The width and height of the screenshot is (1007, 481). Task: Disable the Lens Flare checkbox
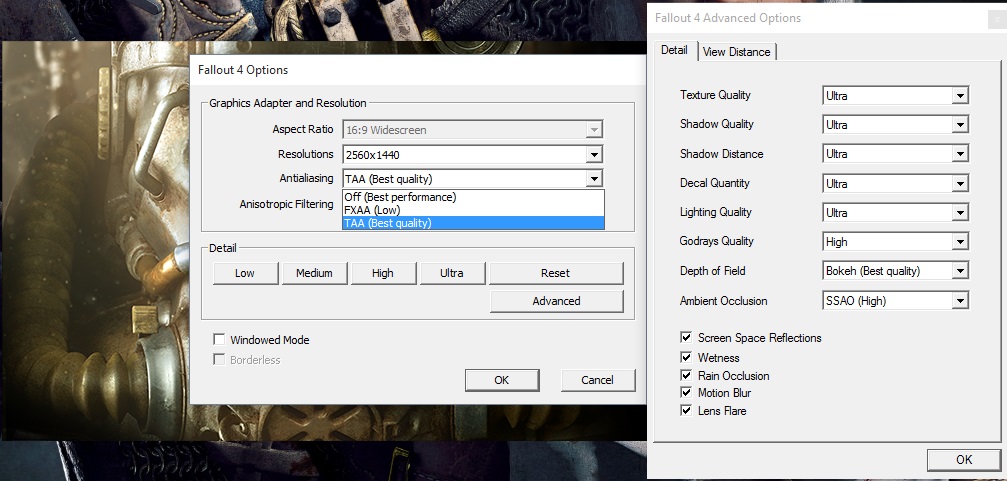tap(686, 410)
